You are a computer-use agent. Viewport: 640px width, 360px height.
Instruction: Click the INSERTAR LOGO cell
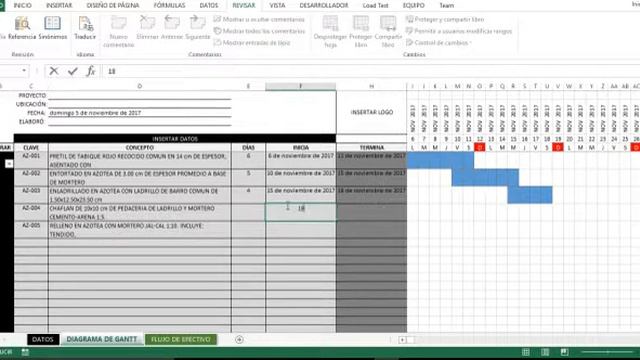[x=371, y=112]
